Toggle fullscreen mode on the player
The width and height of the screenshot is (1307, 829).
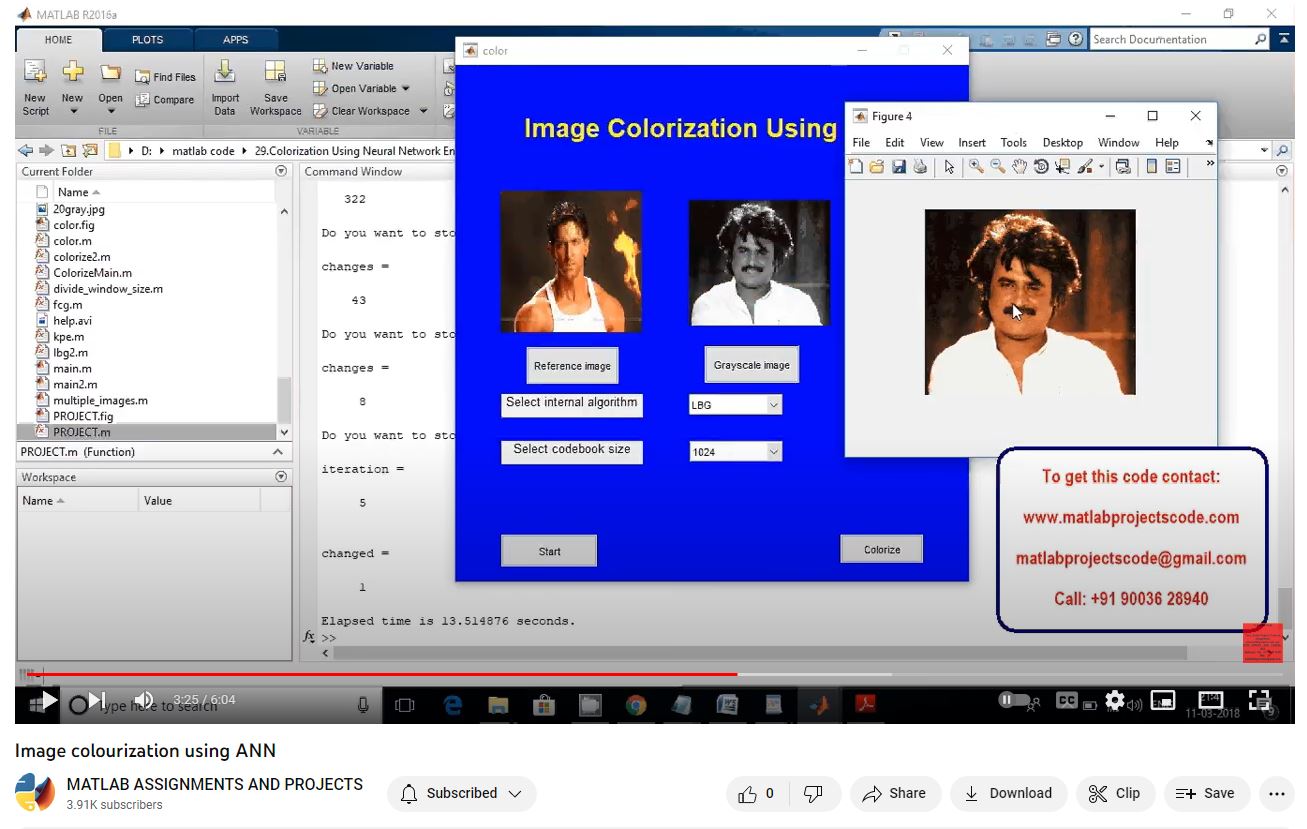pyautogui.click(x=1260, y=701)
